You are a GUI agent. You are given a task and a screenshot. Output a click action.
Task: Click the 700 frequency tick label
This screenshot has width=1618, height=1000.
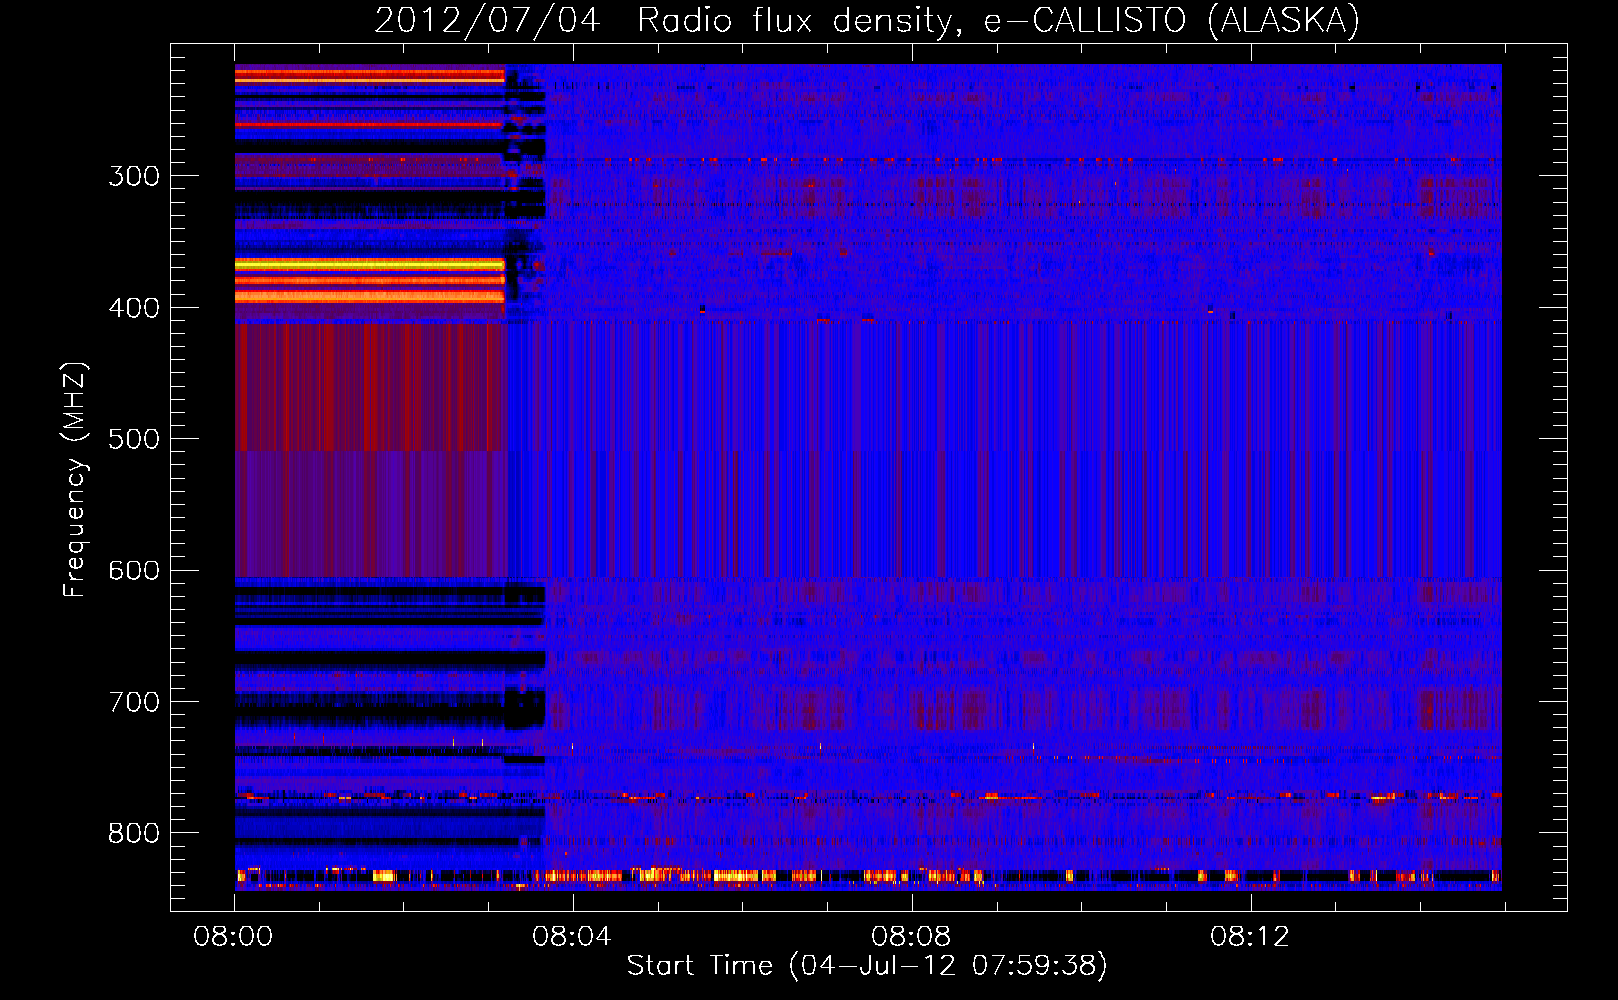pos(134,702)
